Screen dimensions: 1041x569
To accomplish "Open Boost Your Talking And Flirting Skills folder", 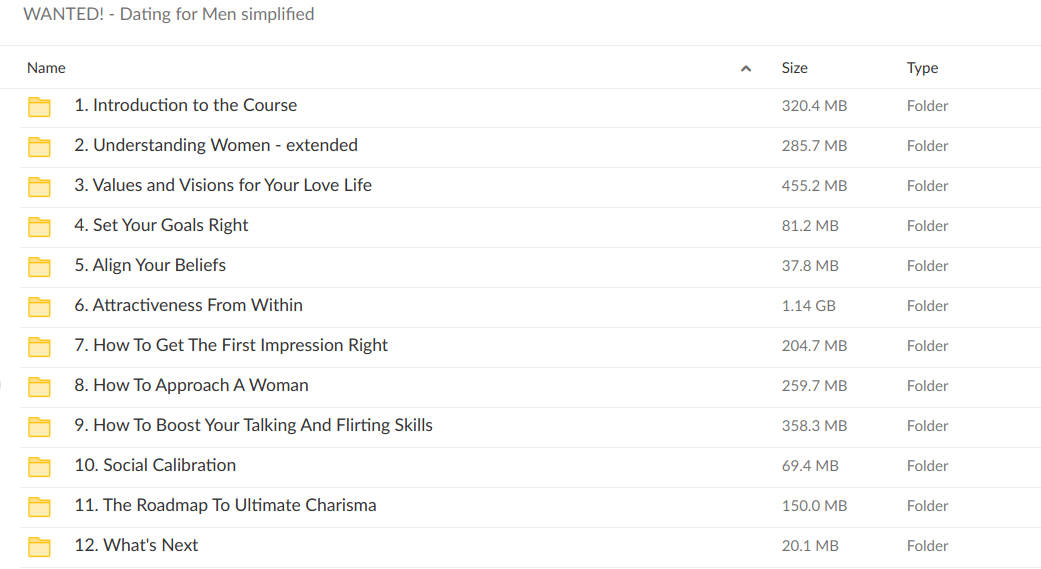I will [x=253, y=425].
